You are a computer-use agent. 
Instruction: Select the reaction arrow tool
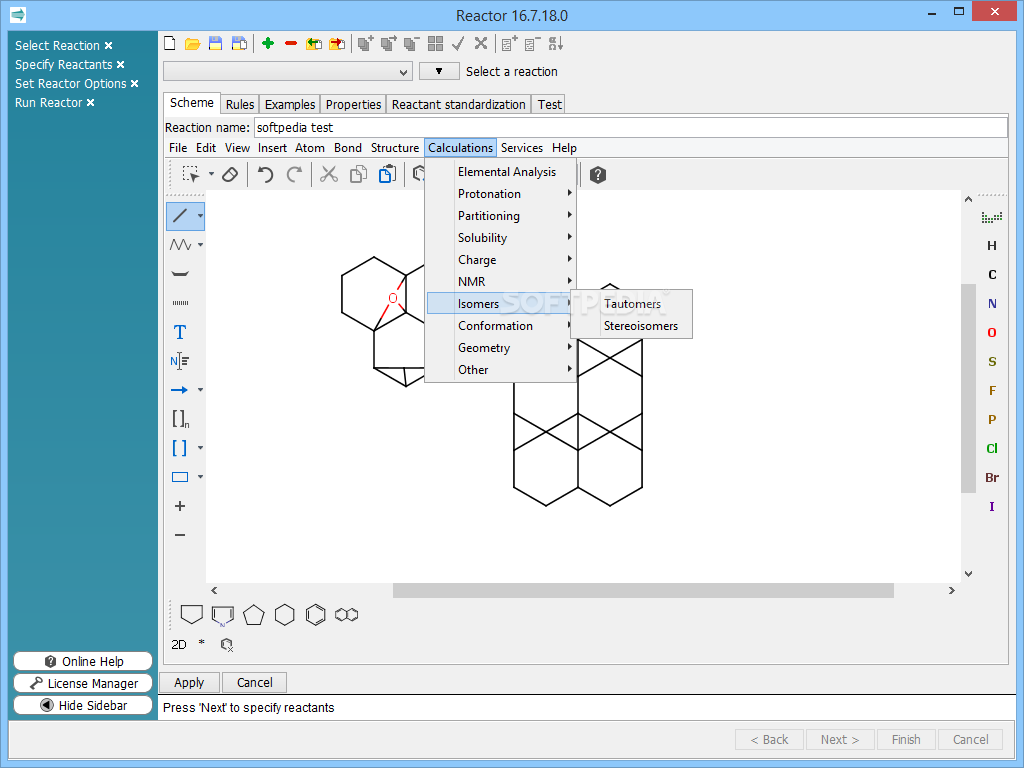(x=180, y=390)
